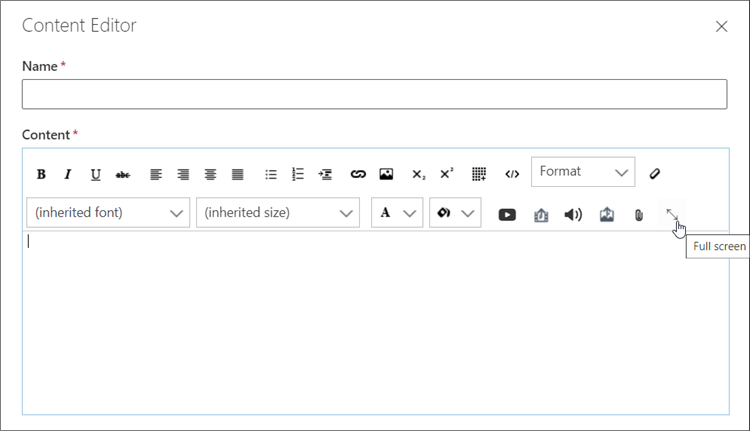Apply strikethrough to text

pos(122,174)
